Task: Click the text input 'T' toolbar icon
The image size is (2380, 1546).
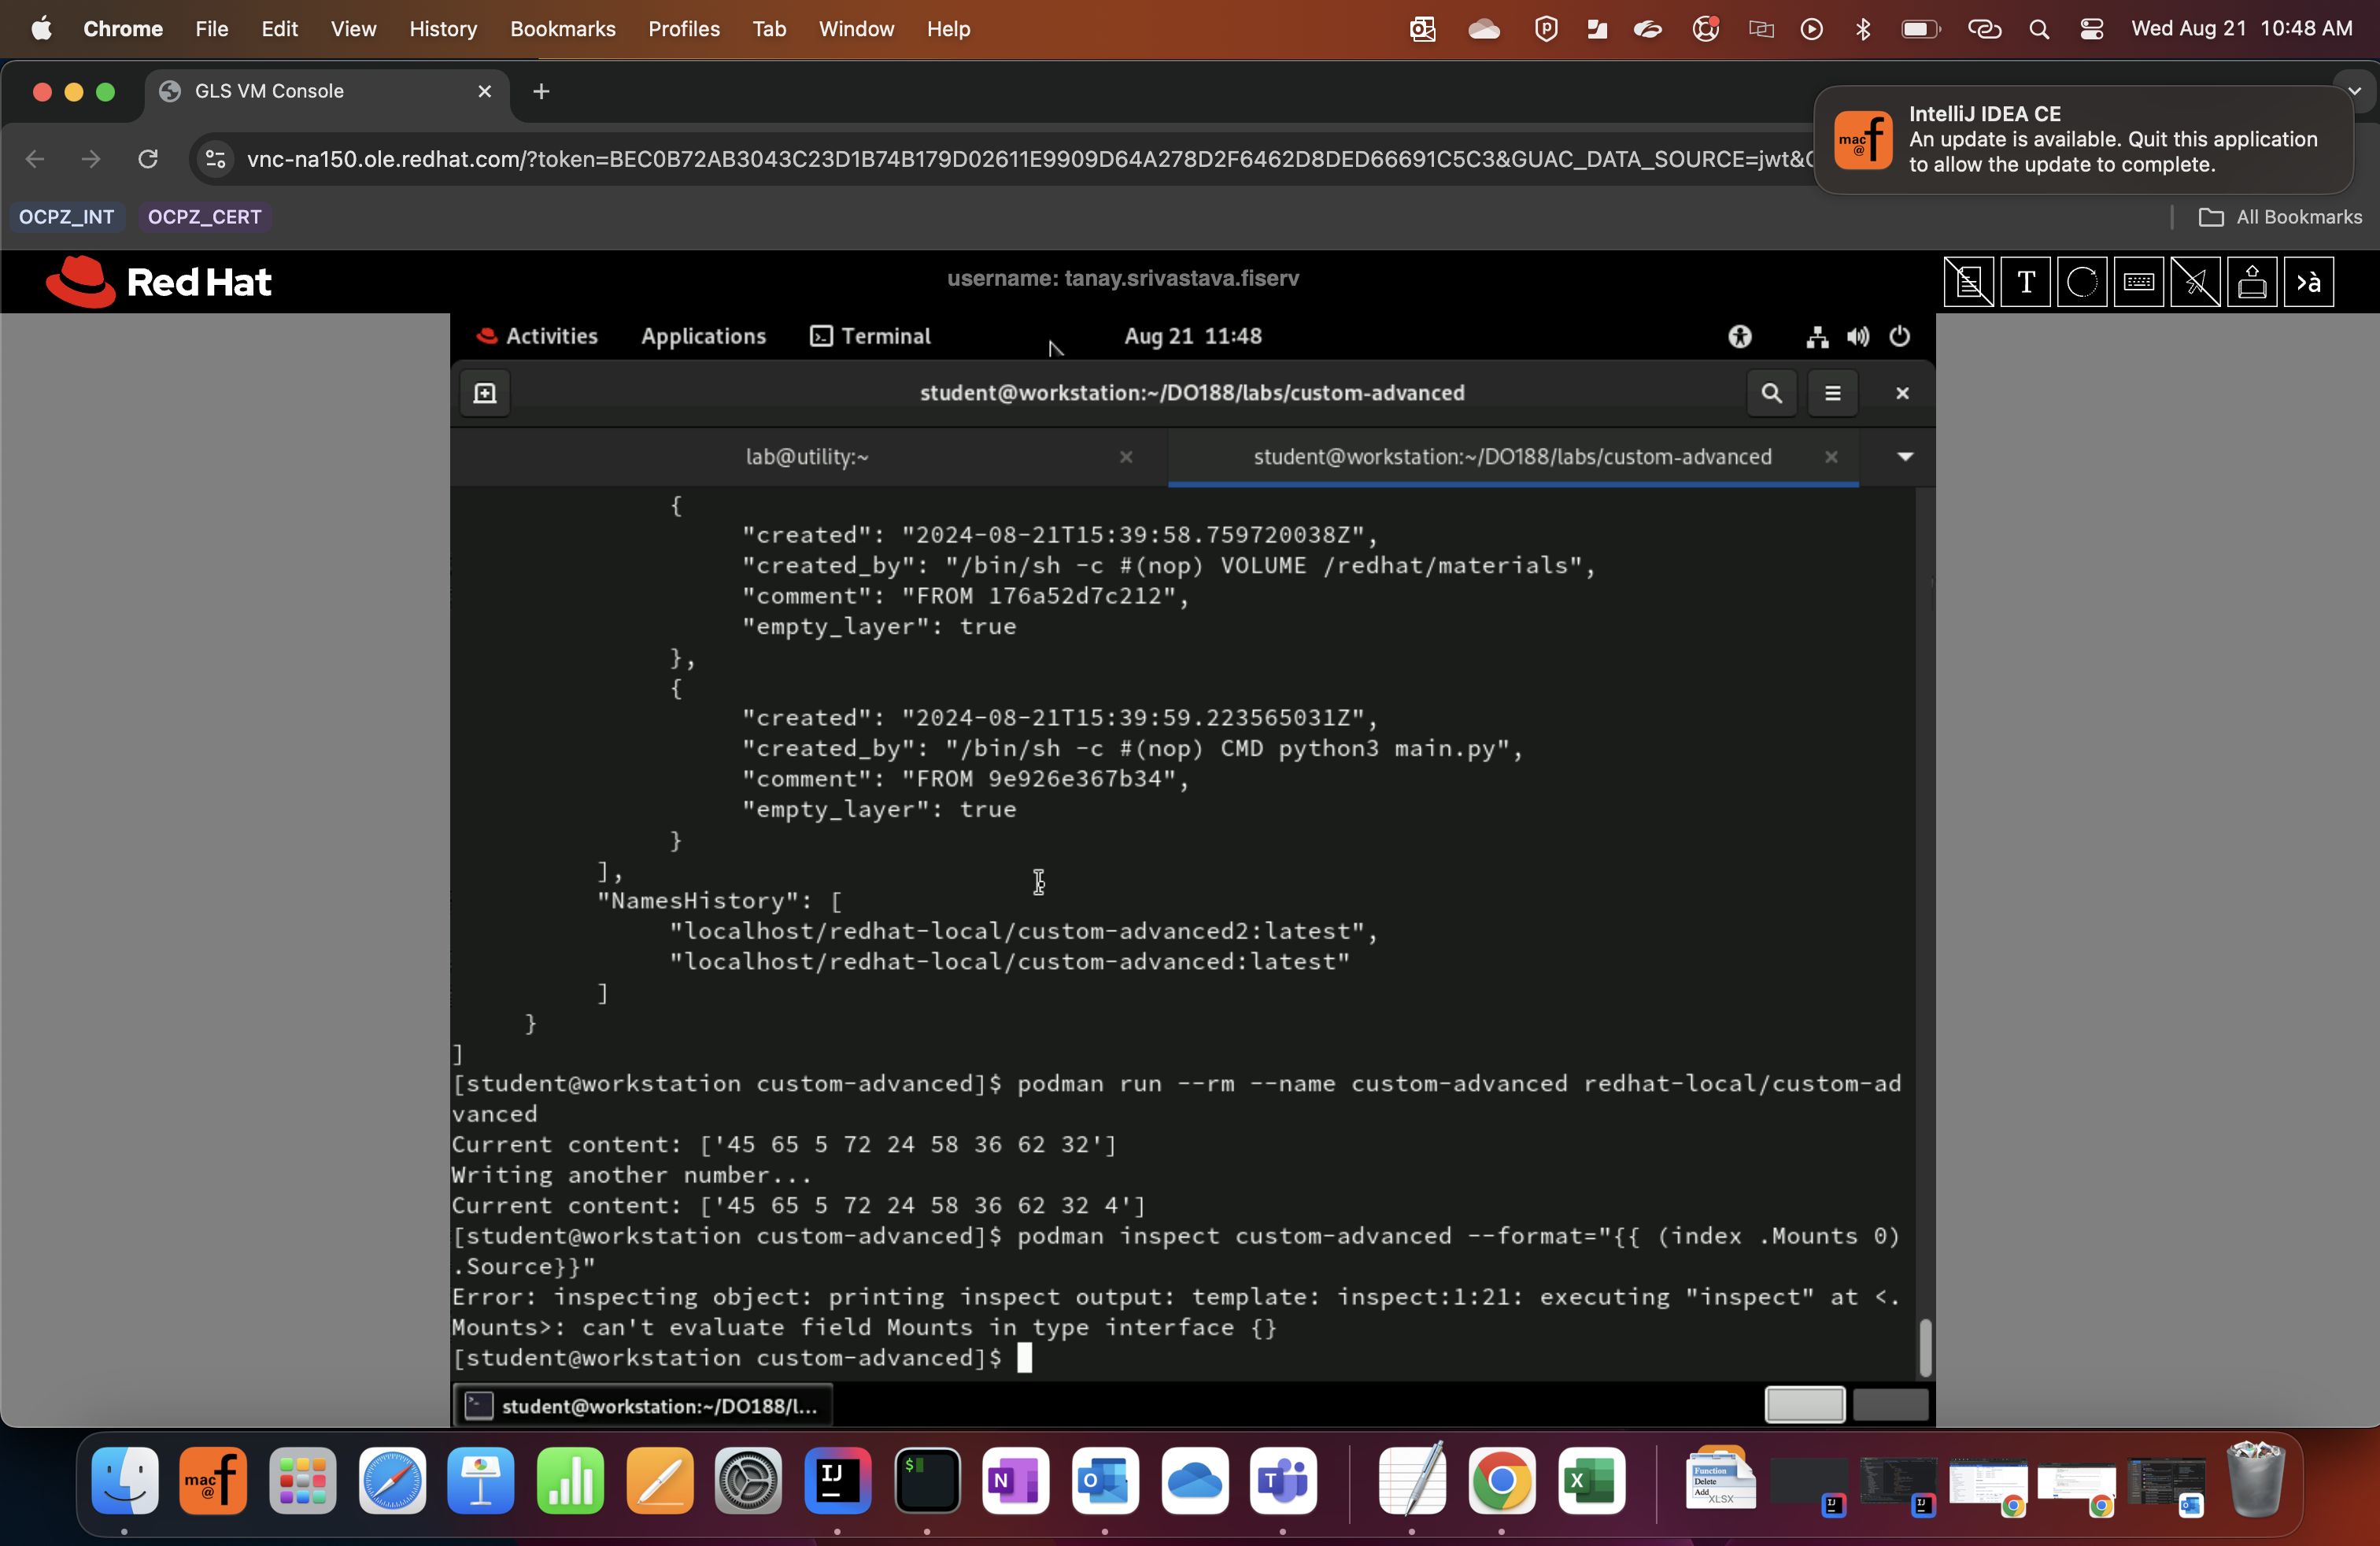Action: point(2025,283)
